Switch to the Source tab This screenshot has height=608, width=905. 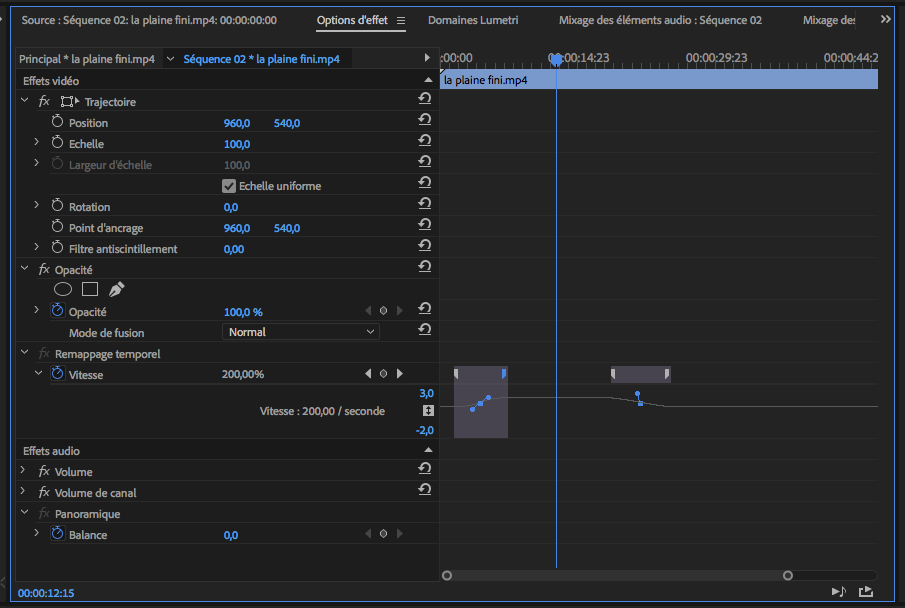(x=149, y=20)
